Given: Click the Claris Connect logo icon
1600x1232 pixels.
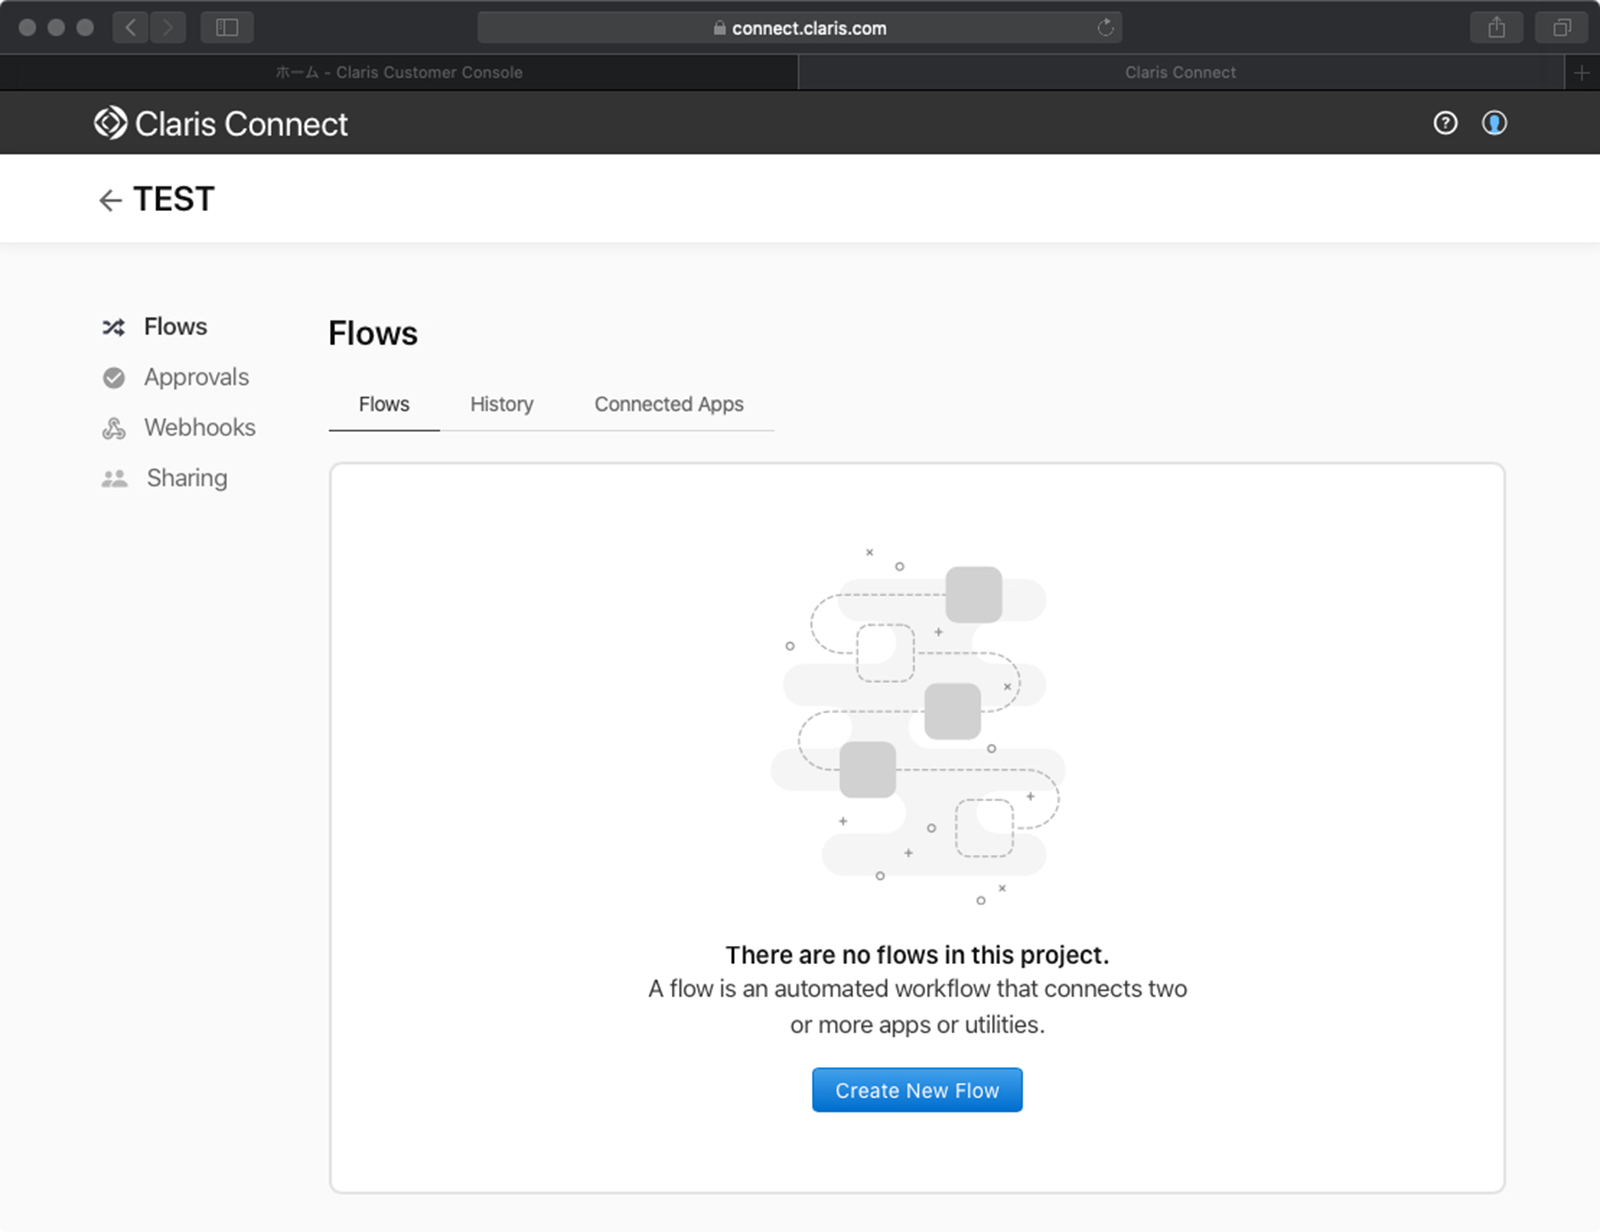Looking at the screenshot, I should [x=110, y=123].
